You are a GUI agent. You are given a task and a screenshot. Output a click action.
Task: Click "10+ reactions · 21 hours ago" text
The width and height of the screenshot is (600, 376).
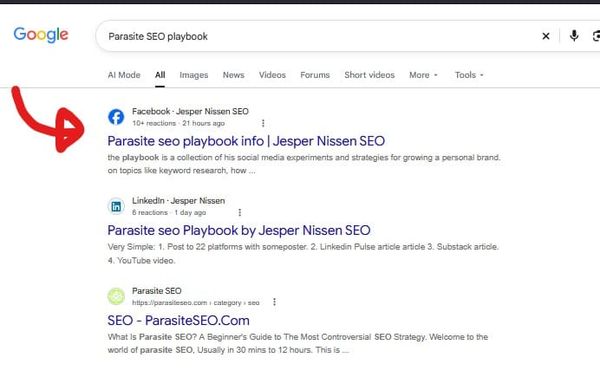coord(178,123)
